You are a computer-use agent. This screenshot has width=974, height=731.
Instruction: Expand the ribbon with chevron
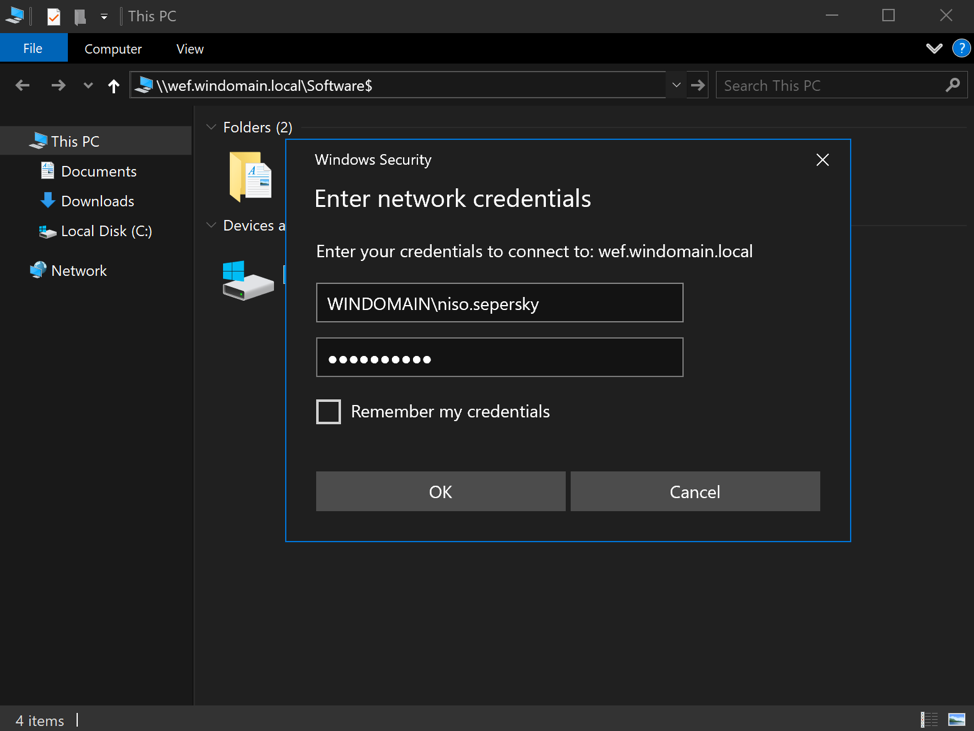(x=934, y=48)
